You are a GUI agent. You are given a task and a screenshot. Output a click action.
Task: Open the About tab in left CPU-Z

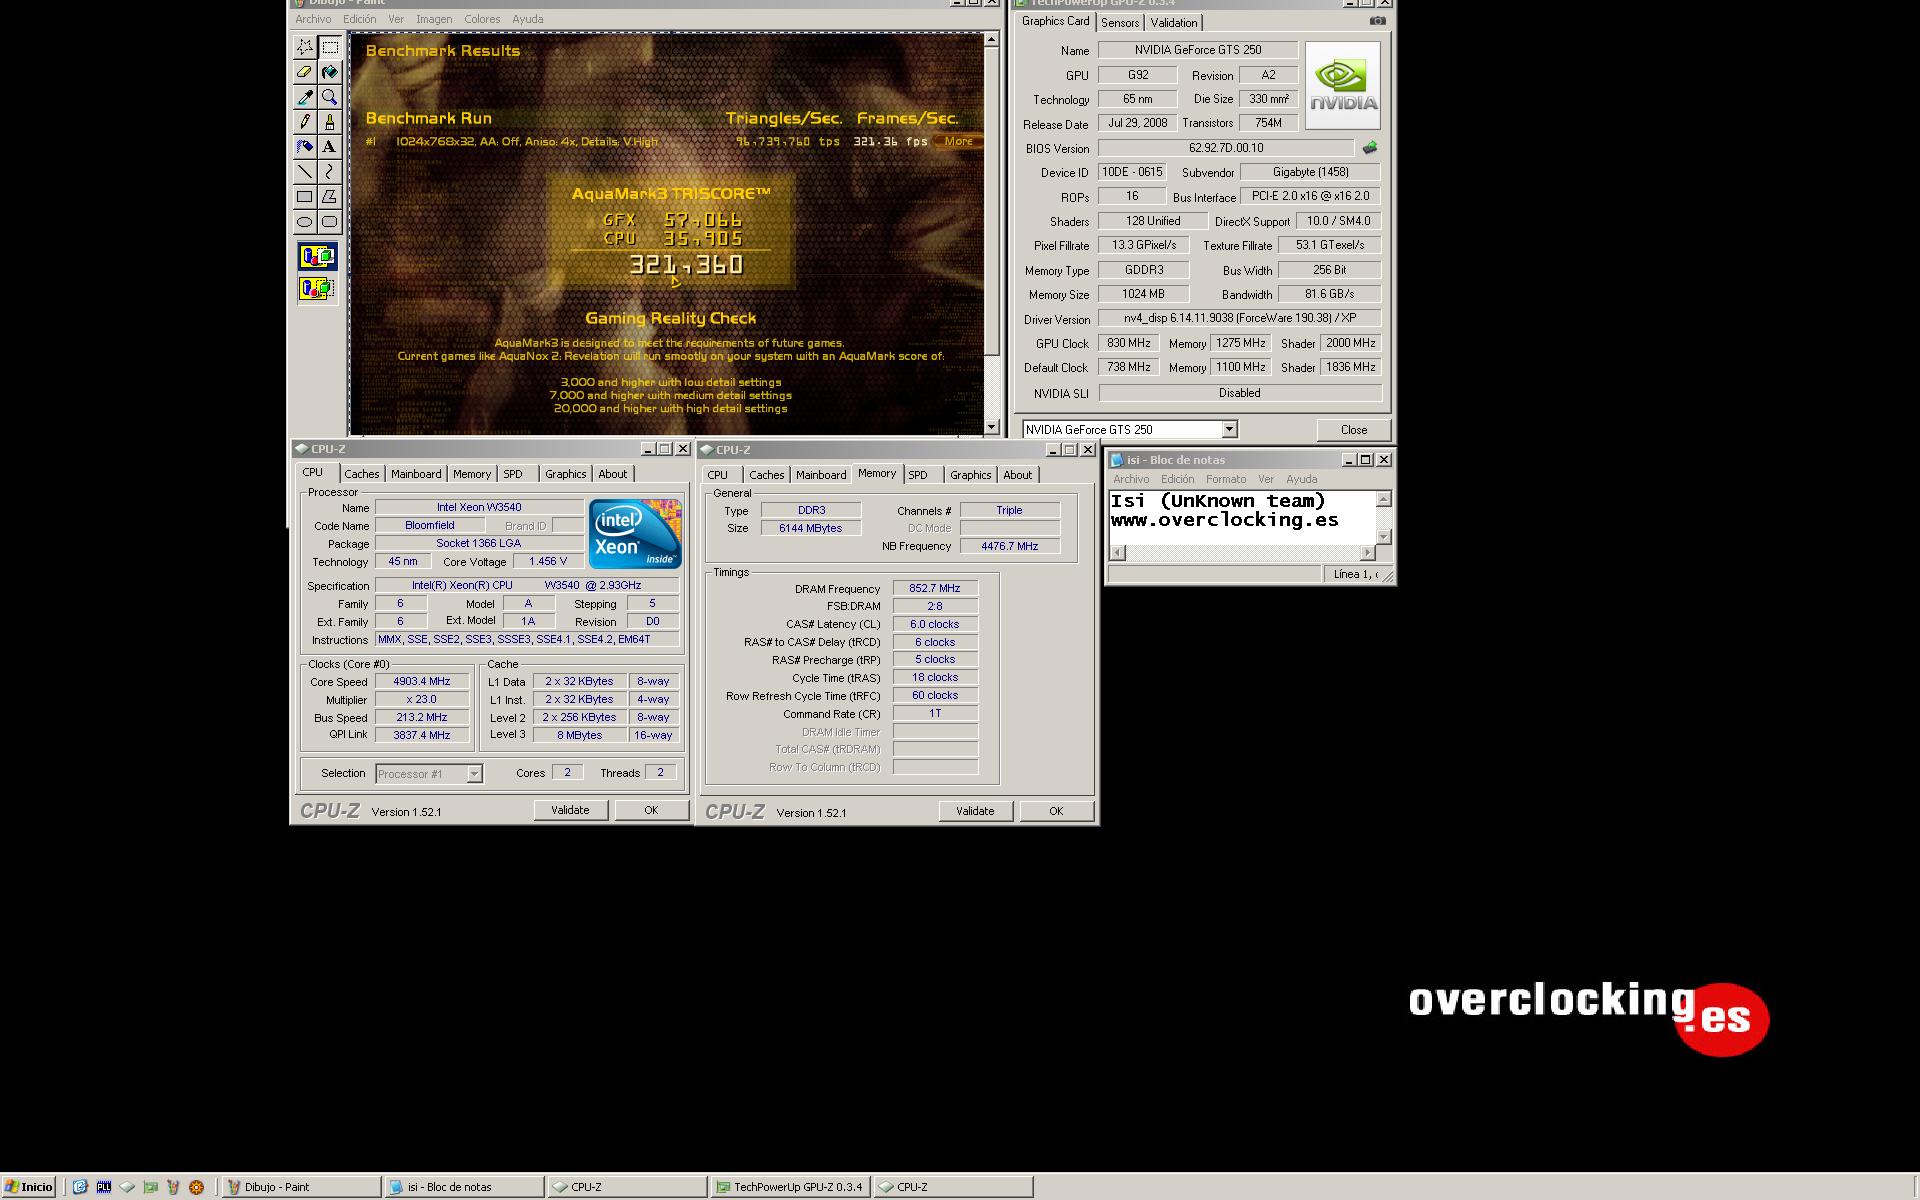coord(613,474)
